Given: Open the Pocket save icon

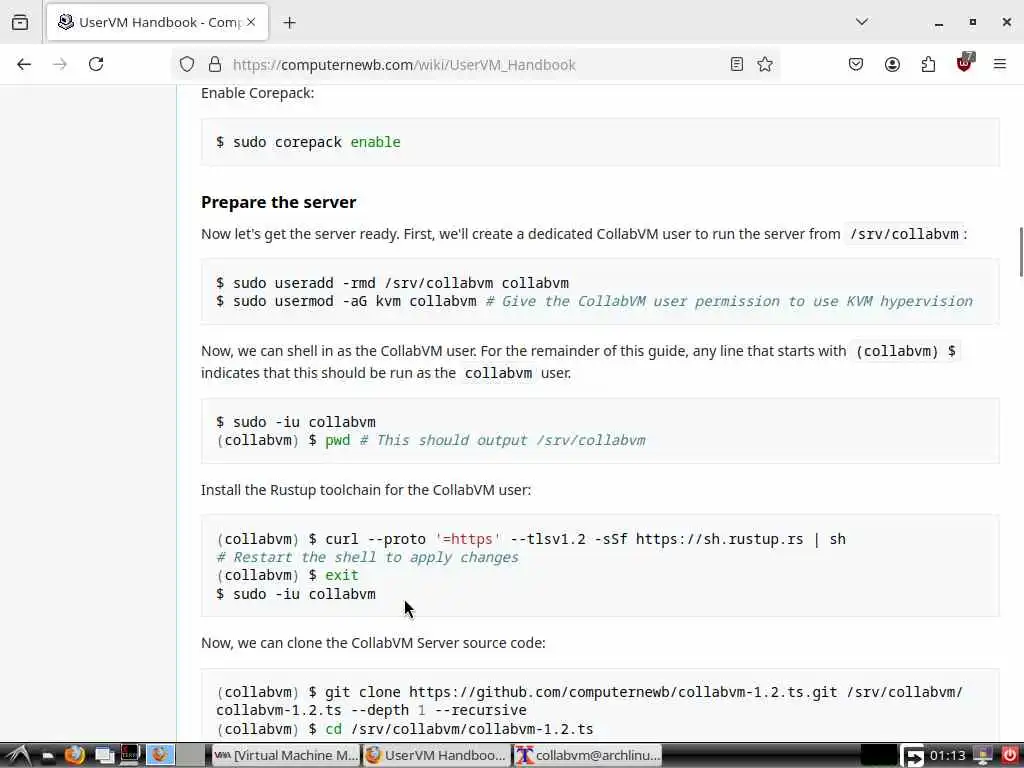Looking at the screenshot, I should click(x=856, y=64).
